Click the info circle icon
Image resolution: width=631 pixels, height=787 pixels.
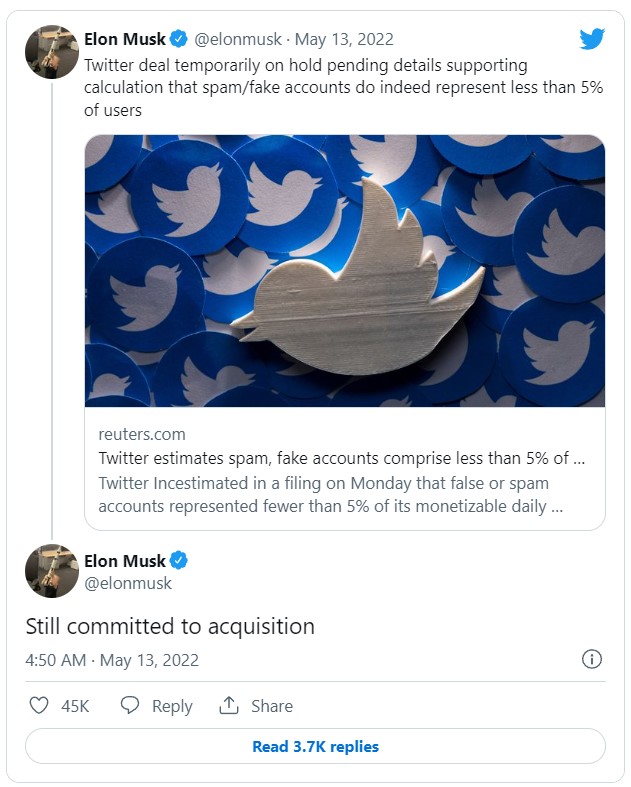point(591,659)
